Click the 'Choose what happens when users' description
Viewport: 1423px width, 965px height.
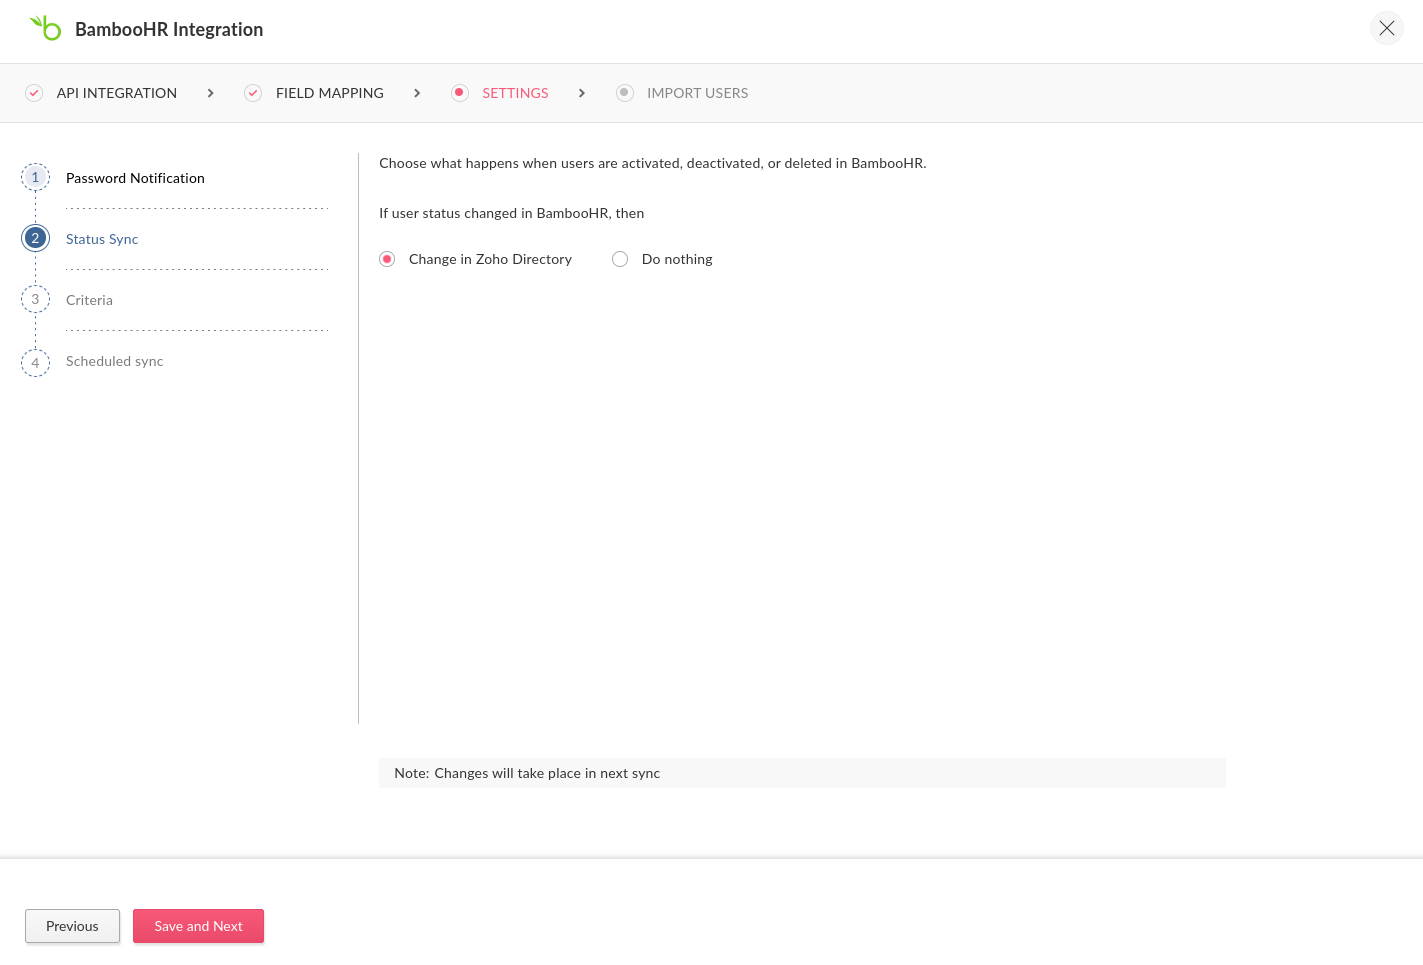(x=653, y=163)
